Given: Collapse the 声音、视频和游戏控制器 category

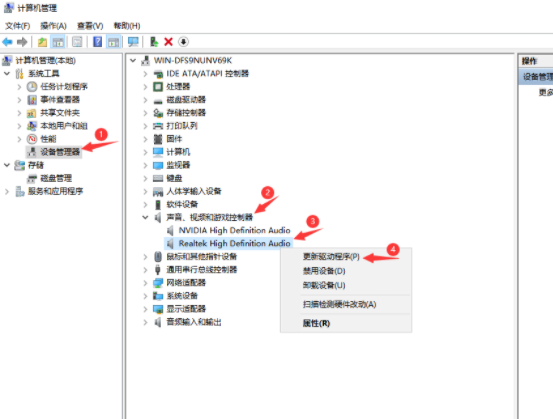Looking at the screenshot, I should coord(145,217).
